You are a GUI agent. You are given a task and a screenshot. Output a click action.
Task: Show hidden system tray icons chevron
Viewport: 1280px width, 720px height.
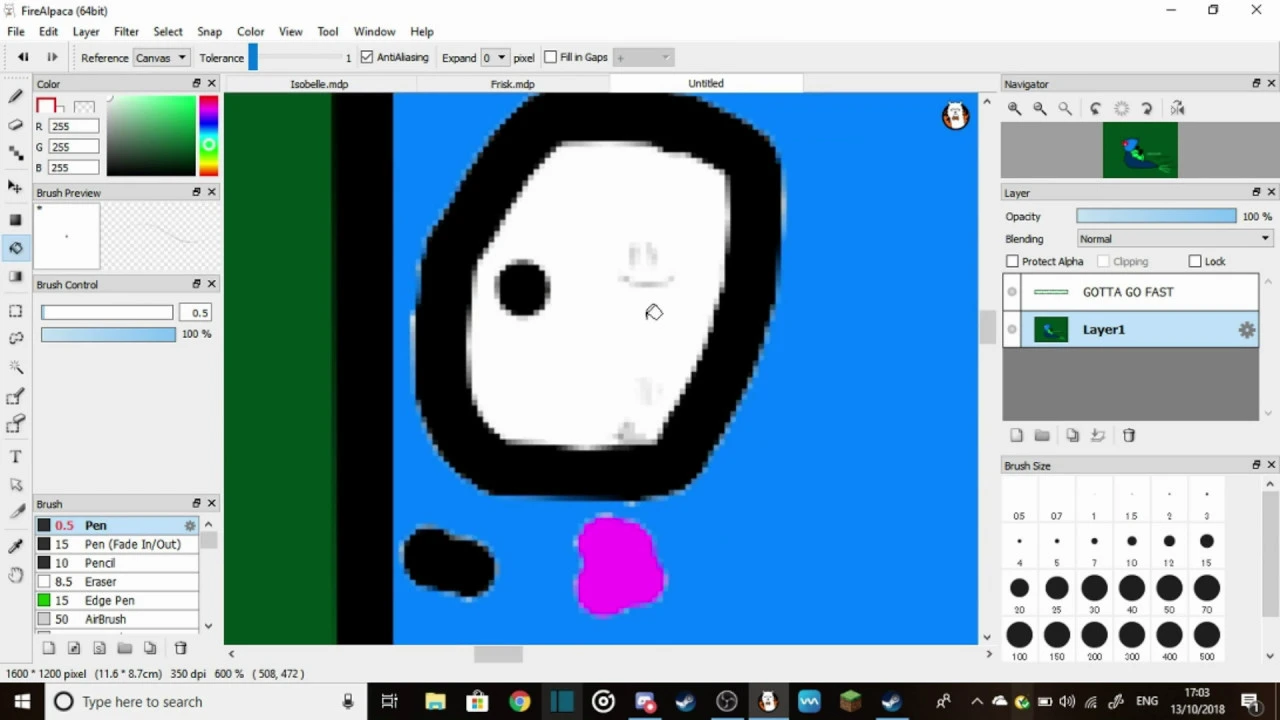pos(977,702)
